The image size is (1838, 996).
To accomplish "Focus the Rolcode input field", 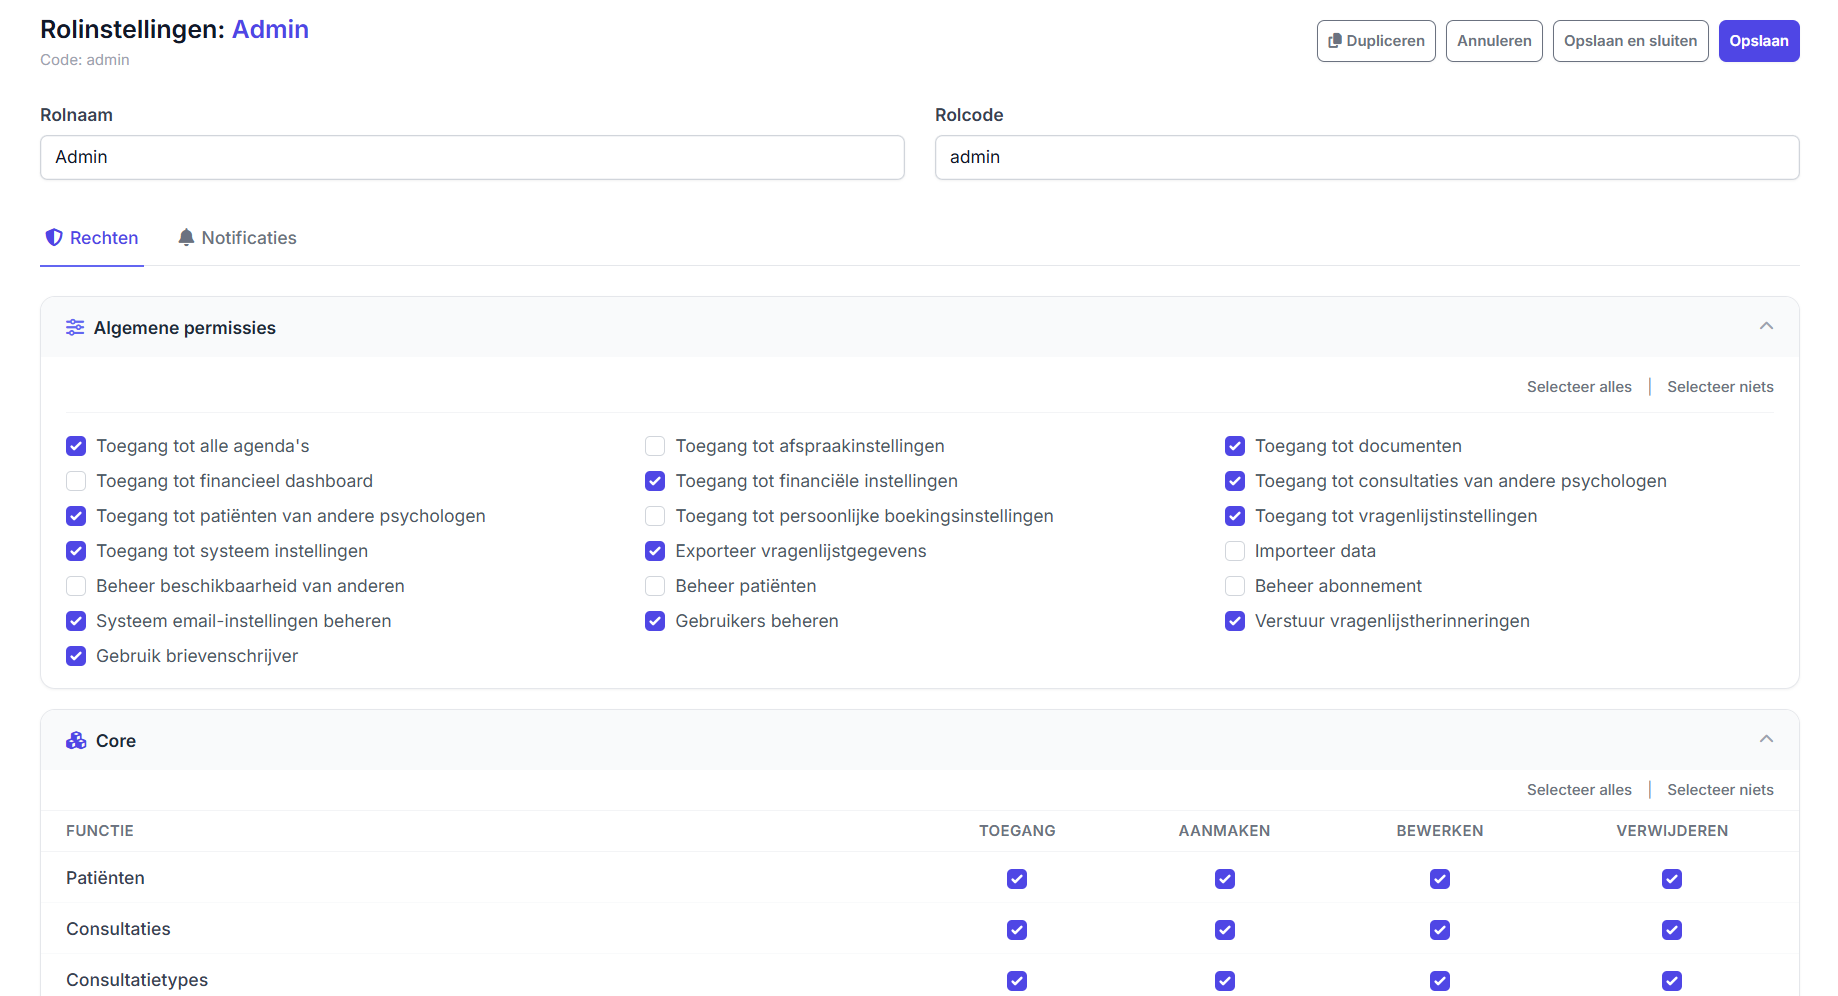I will 1367,158.
